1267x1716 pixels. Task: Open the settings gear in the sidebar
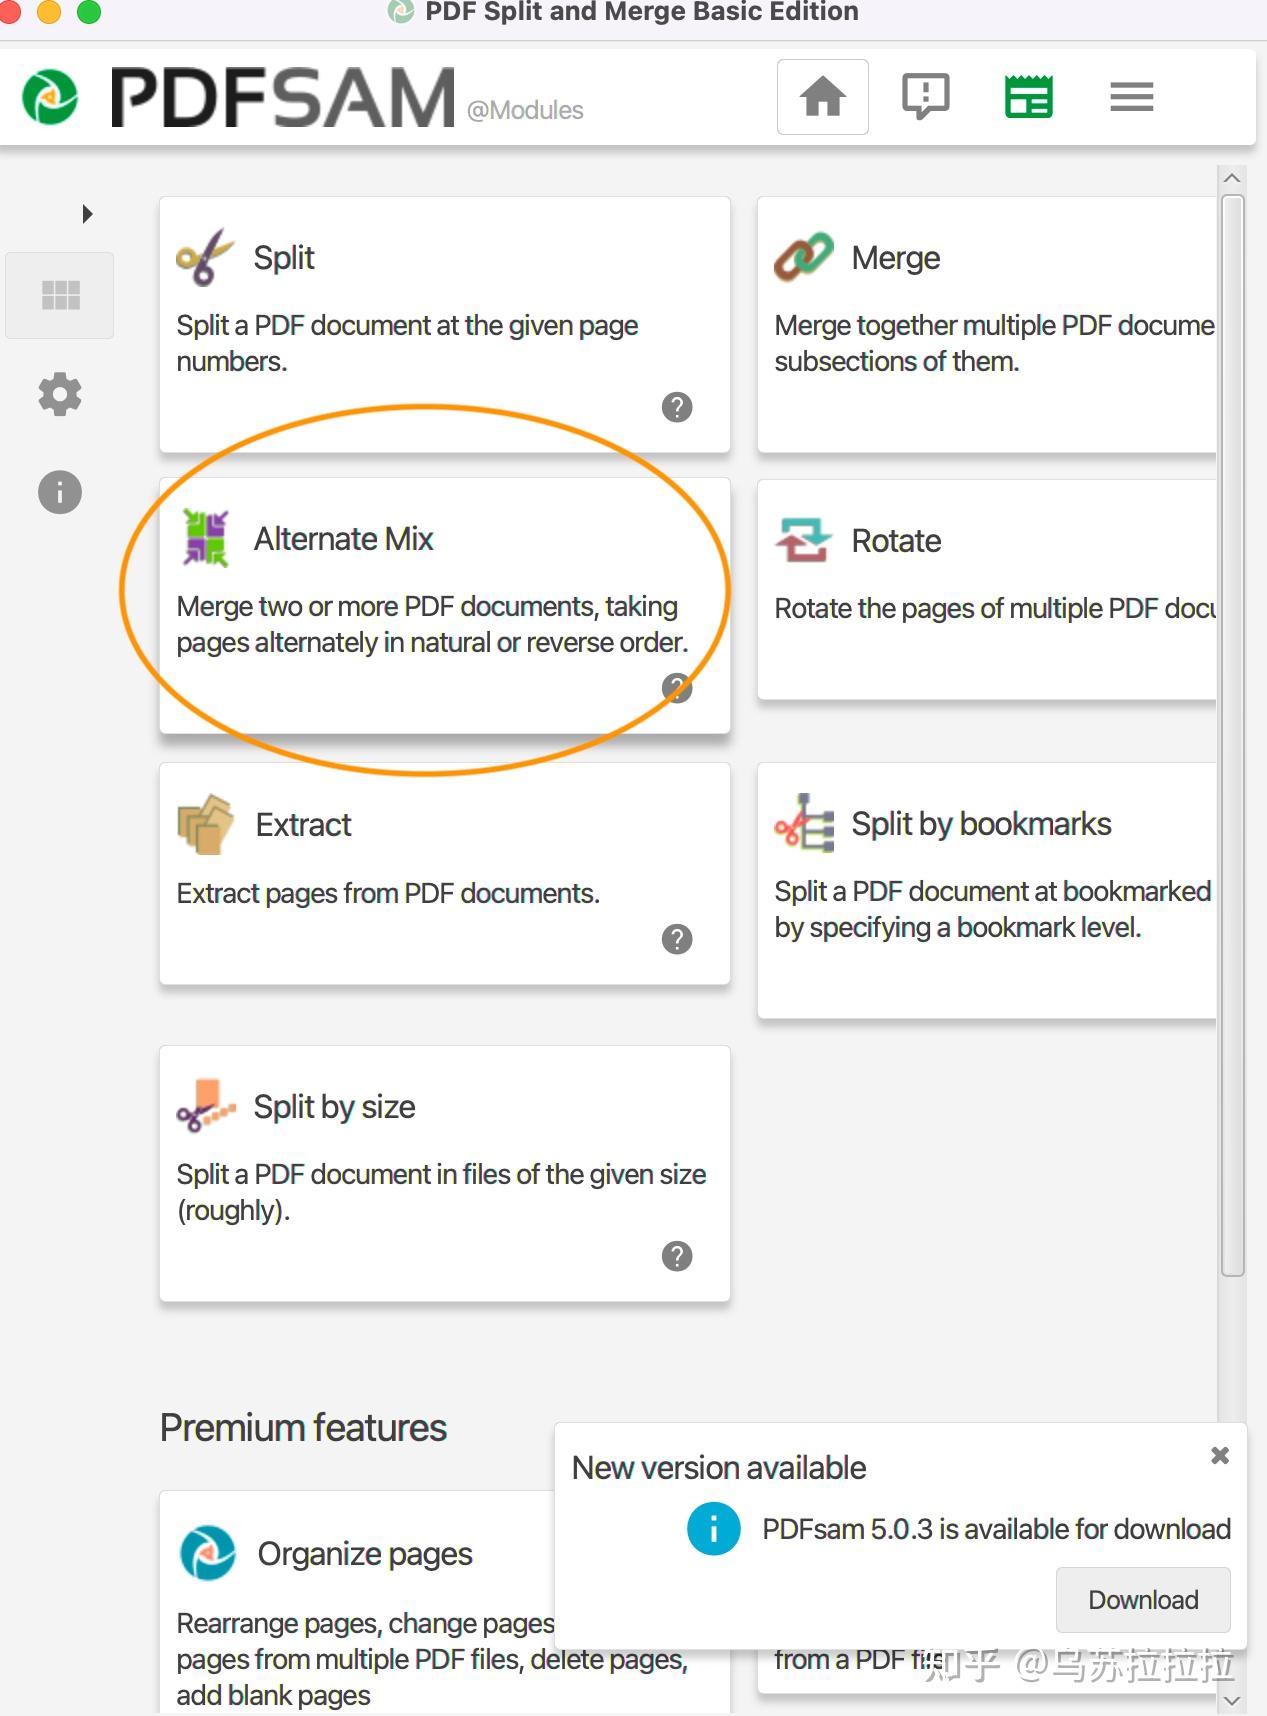tap(59, 393)
